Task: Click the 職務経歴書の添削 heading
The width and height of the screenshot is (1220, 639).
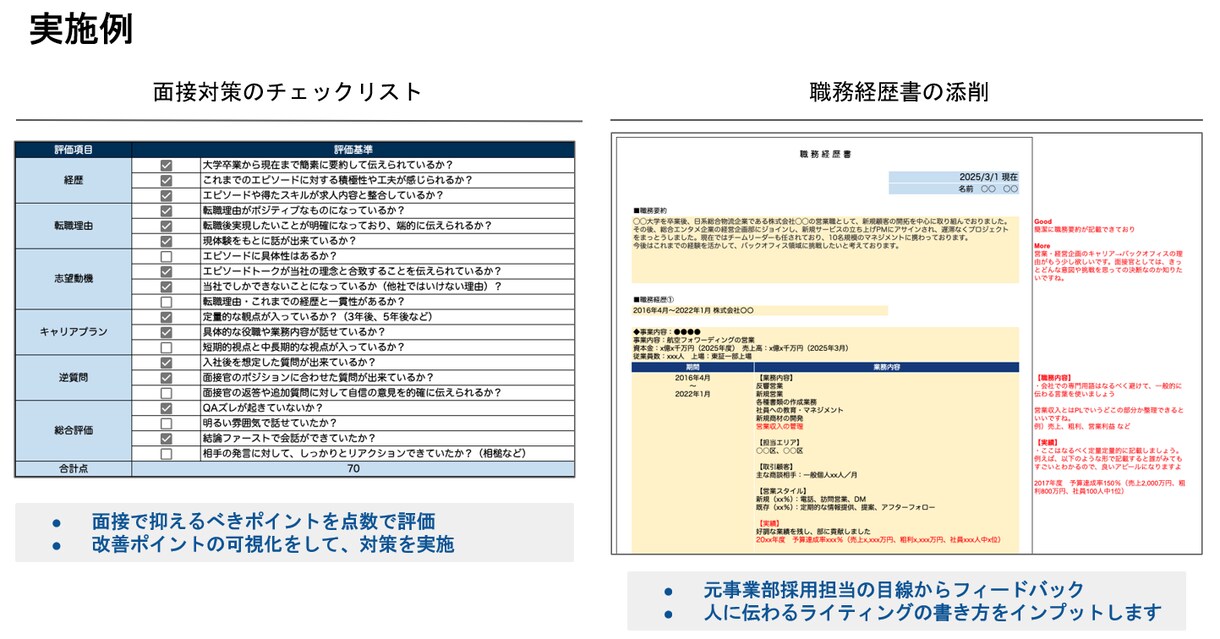Action: tap(899, 92)
